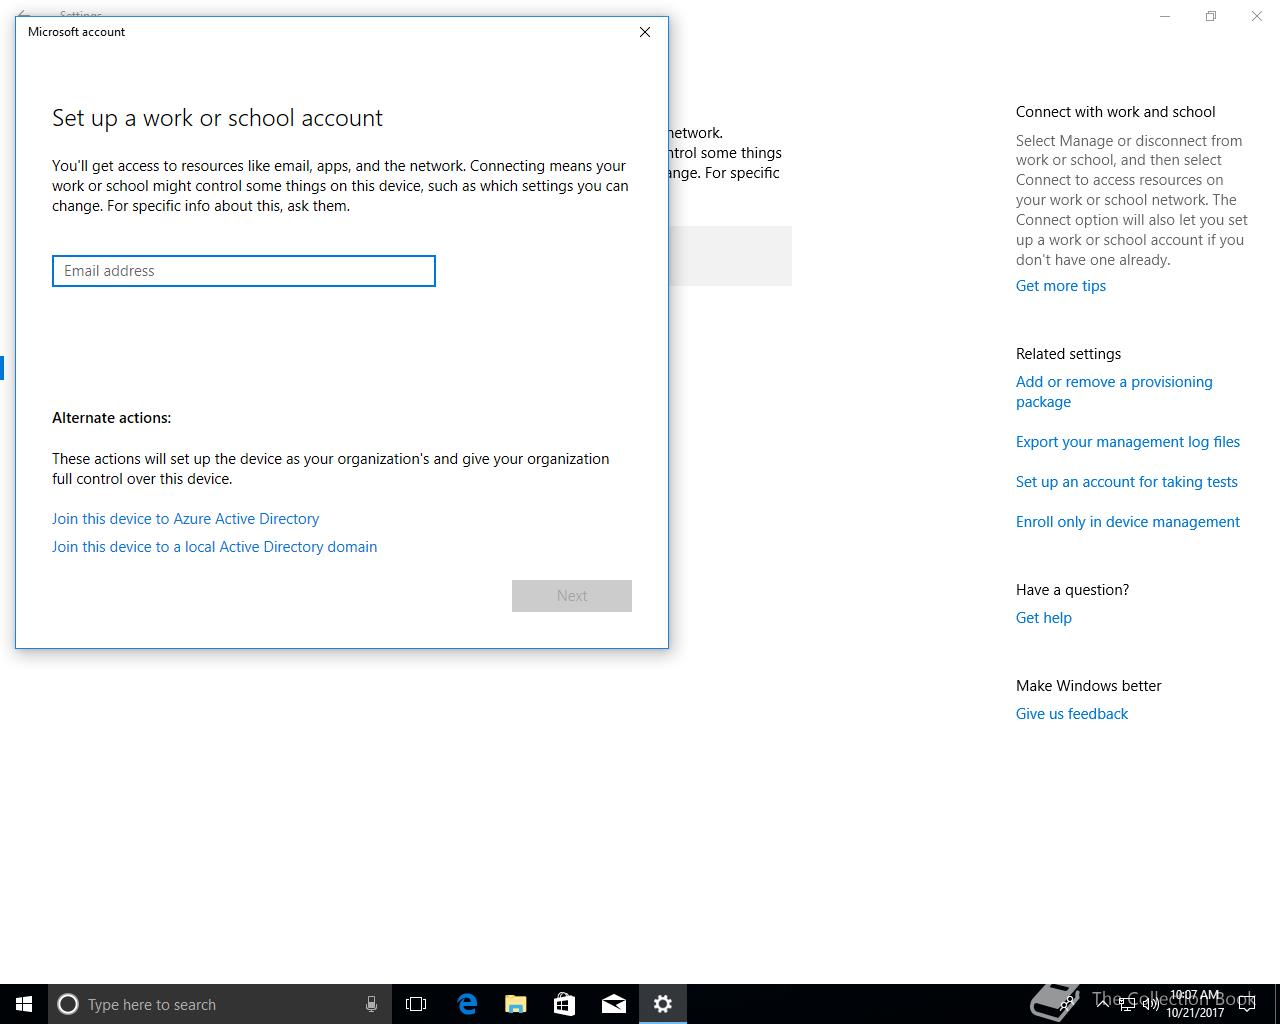
Task: Click Export your management log files
Action: (1128, 442)
